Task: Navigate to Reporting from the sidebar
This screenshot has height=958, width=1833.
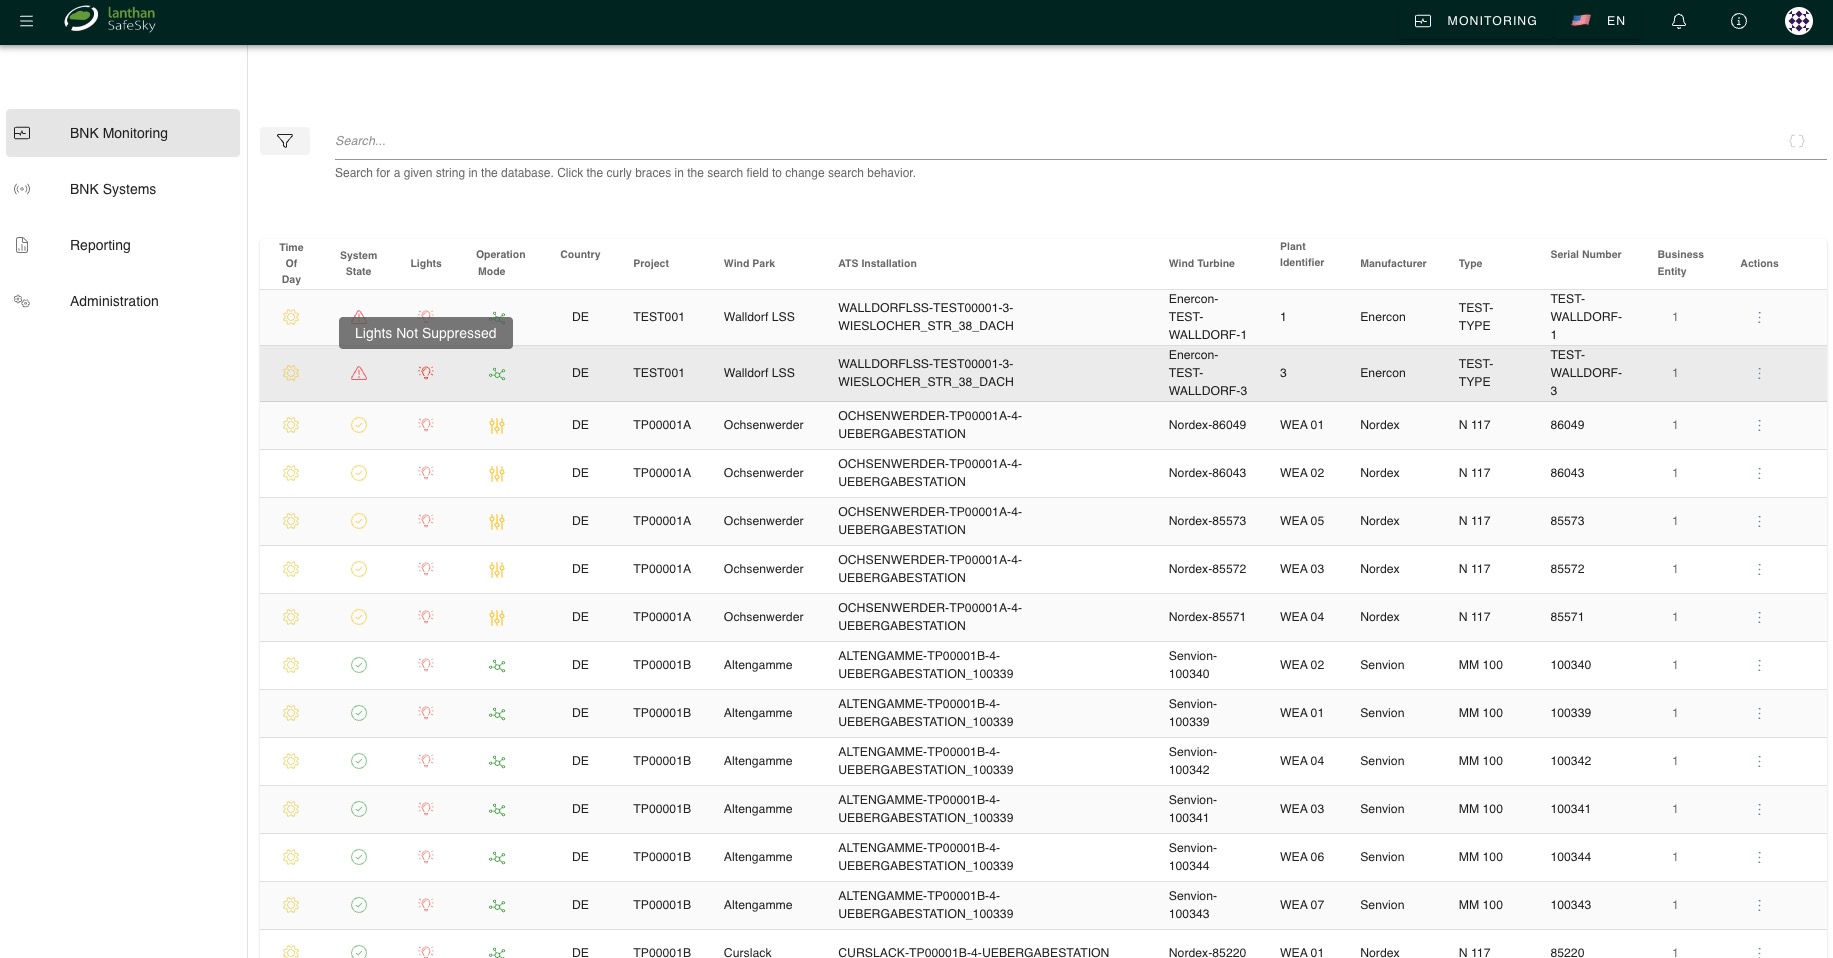Action: 100,245
